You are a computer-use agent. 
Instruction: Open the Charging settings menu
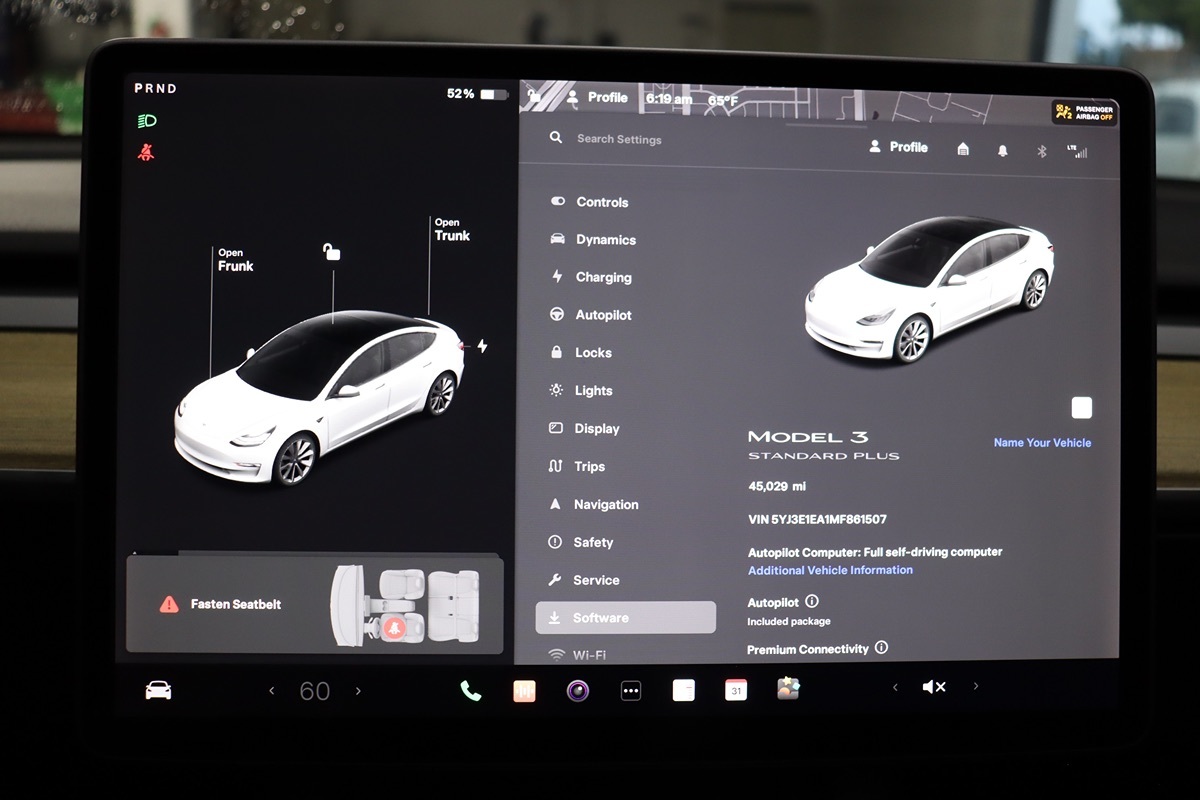coord(591,277)
